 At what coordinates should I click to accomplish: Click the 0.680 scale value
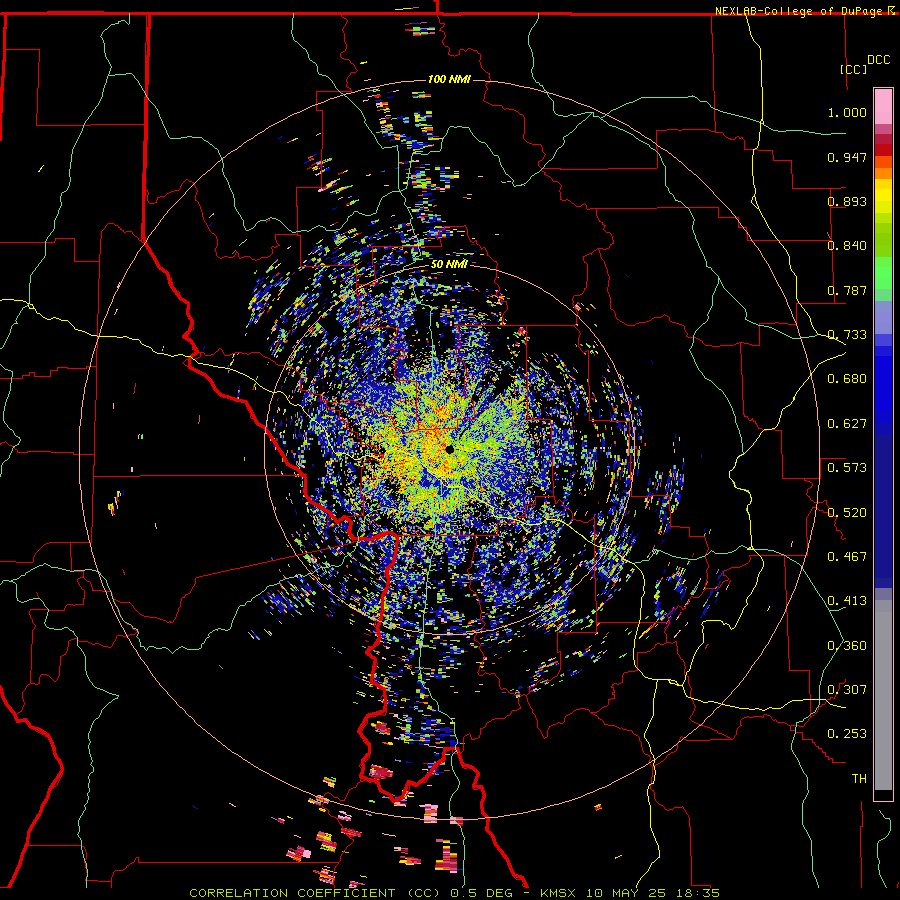pos(847,379)
